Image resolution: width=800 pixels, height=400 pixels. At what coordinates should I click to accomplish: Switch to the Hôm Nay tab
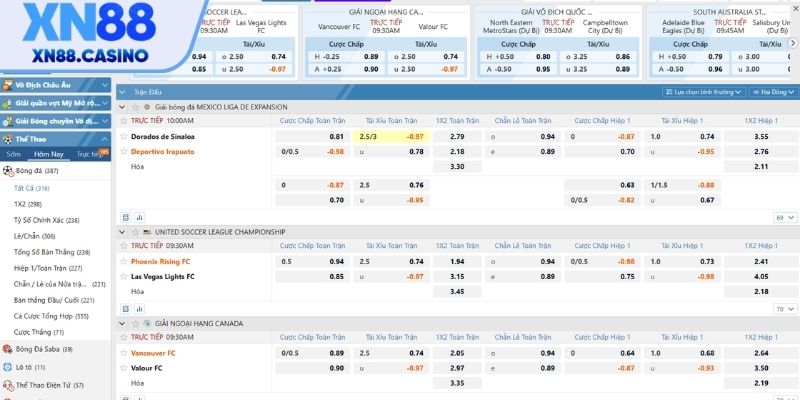point(48,154)
